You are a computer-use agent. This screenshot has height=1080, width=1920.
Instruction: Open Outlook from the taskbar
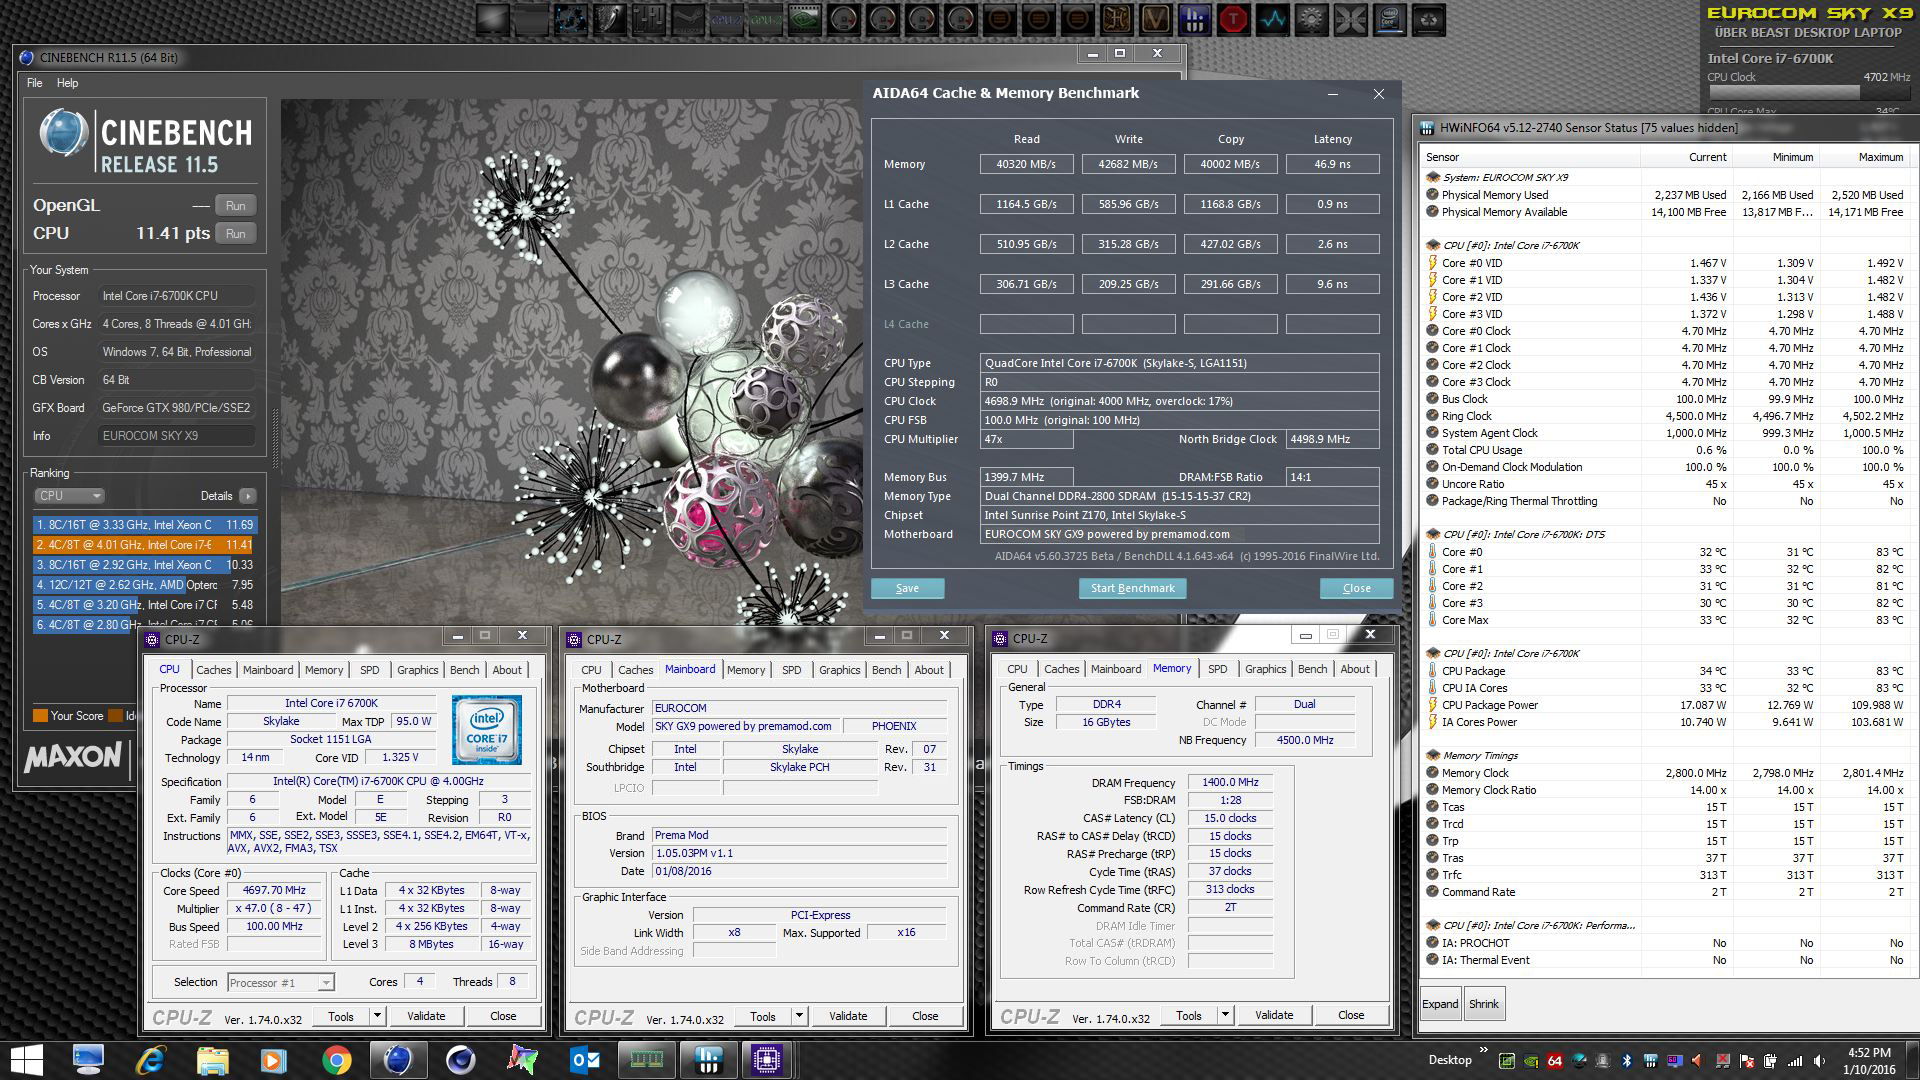point(584,1060)
